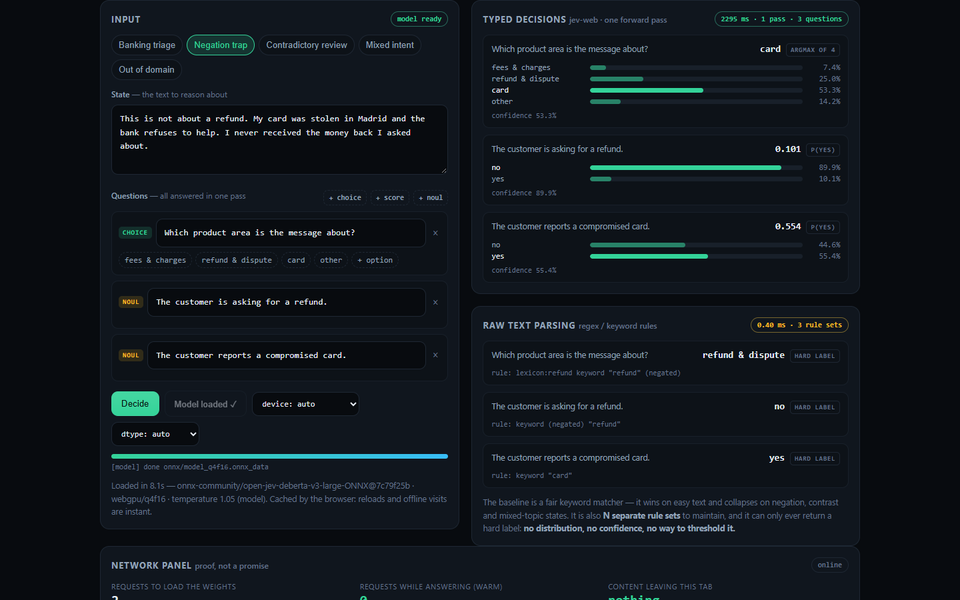Click the '[model] done onnx/model_q4f16.onnx_data' log line
960x600 pixels.
(190, 467)
